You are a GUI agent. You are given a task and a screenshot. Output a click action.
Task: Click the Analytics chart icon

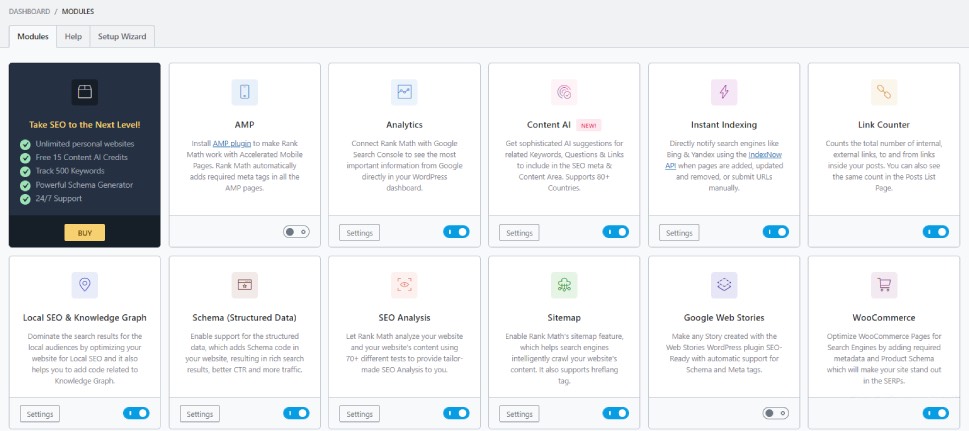tap(404, 92)
